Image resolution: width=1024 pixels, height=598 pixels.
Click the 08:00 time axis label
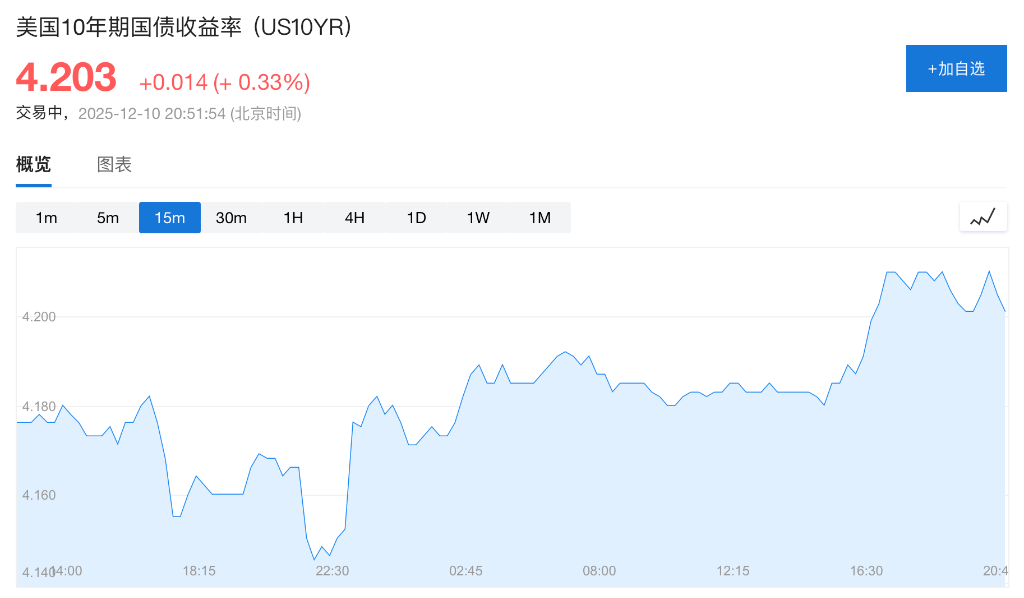599,571
